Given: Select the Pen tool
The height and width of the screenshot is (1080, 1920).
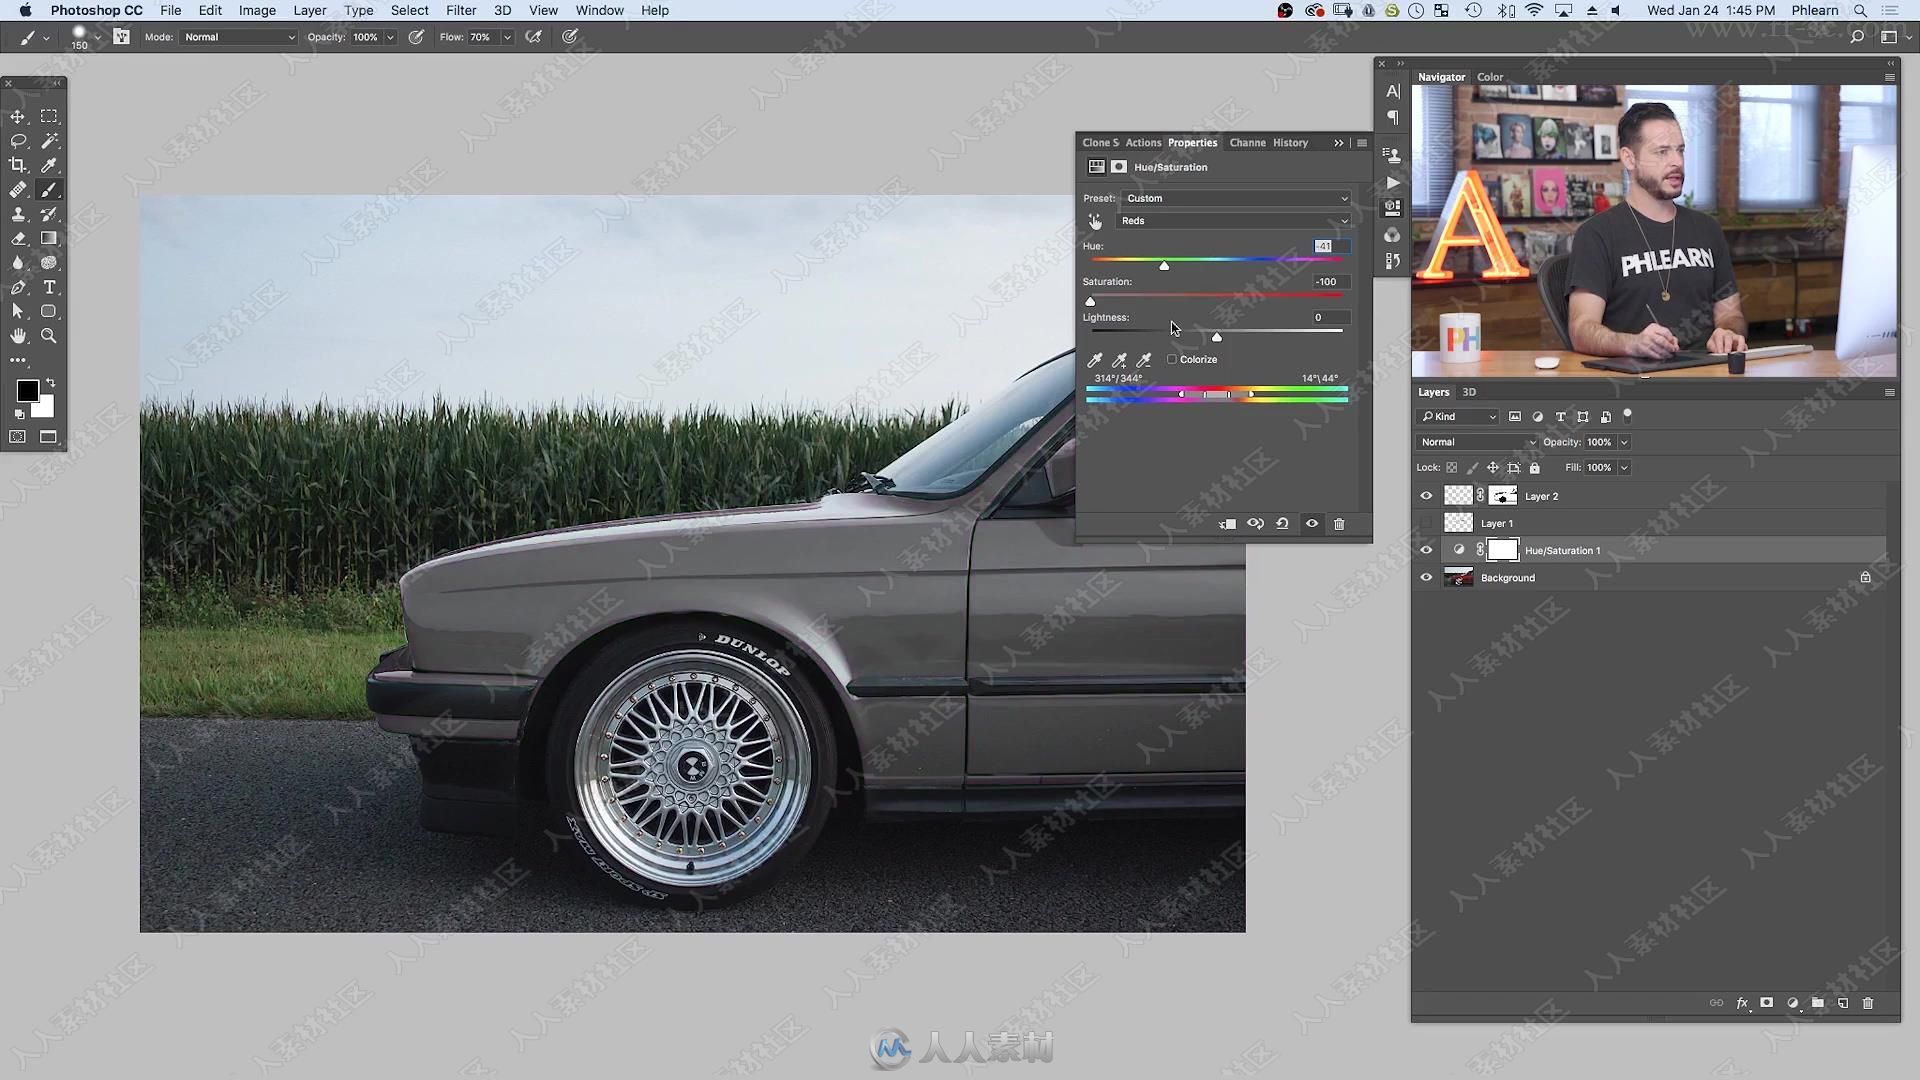Looking at the screenshot, I should (18, 287).
